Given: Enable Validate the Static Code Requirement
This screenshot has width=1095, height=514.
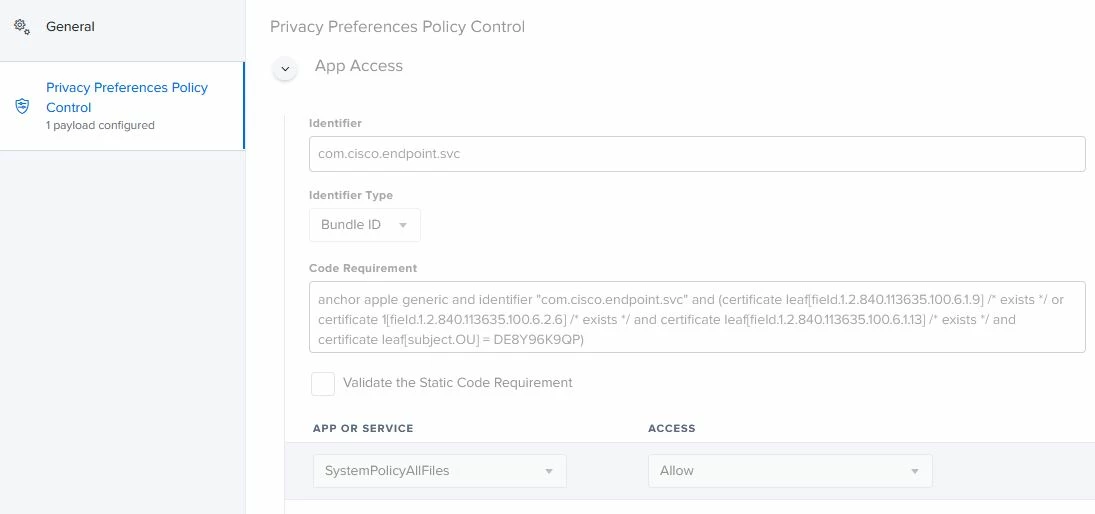Looking at the screenshot, I should pos(323,383).
